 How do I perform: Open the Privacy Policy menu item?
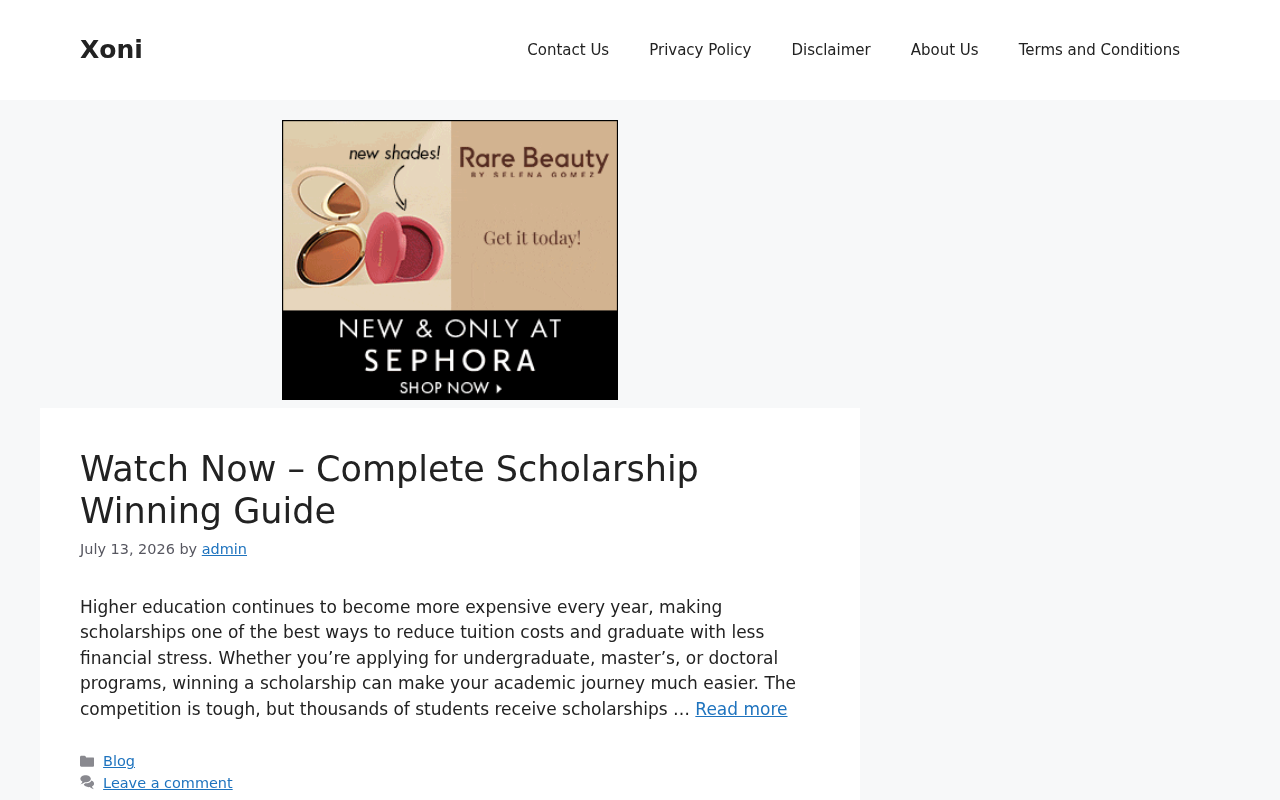pos(700,50)
